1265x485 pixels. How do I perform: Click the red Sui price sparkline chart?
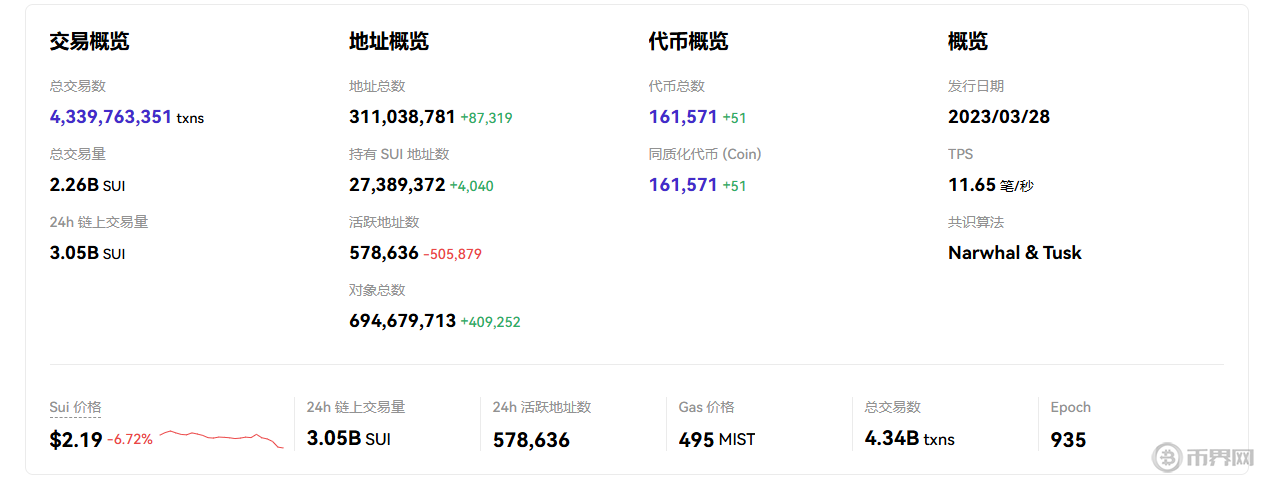point(221,438)
